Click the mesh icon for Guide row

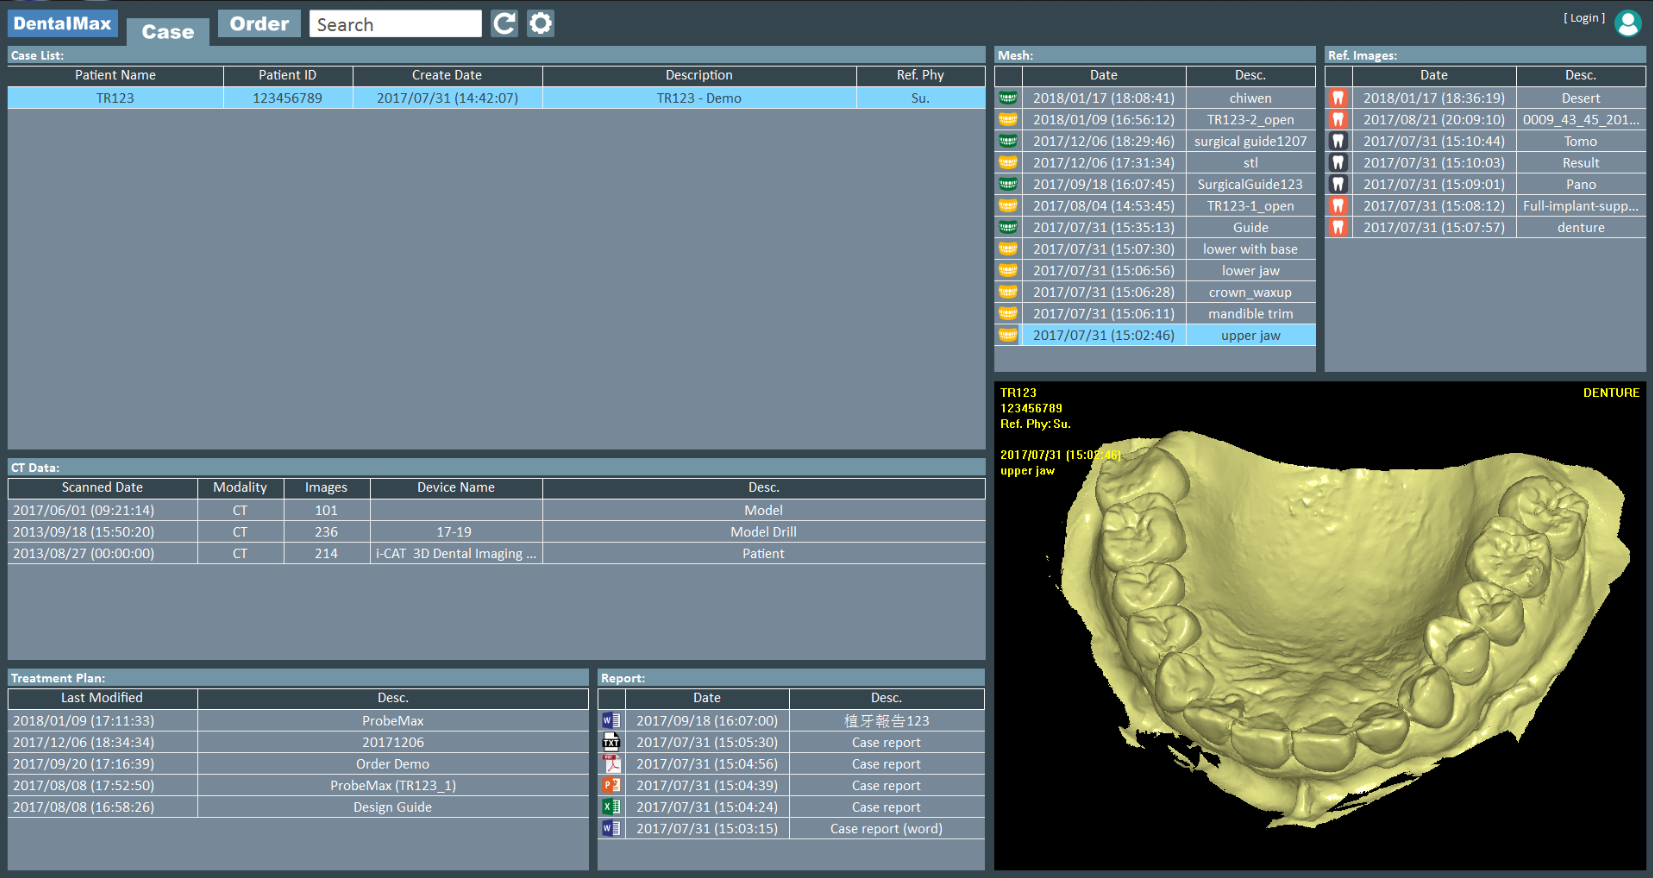click(1008, 228)
